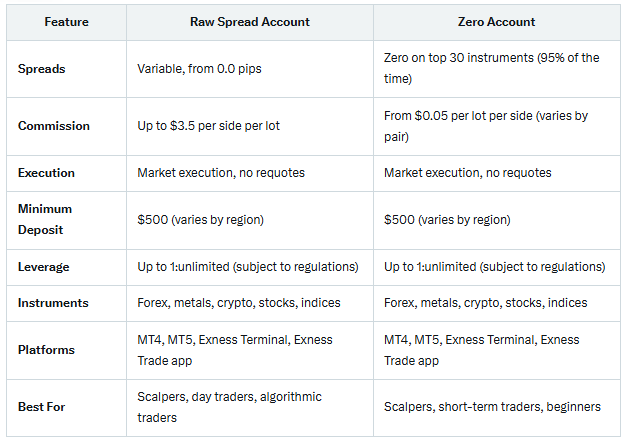This screenshot has width=626, height=446.
Task: Click the "Instruments" row label
Action: pyautogui.click(x=53, y=303)
